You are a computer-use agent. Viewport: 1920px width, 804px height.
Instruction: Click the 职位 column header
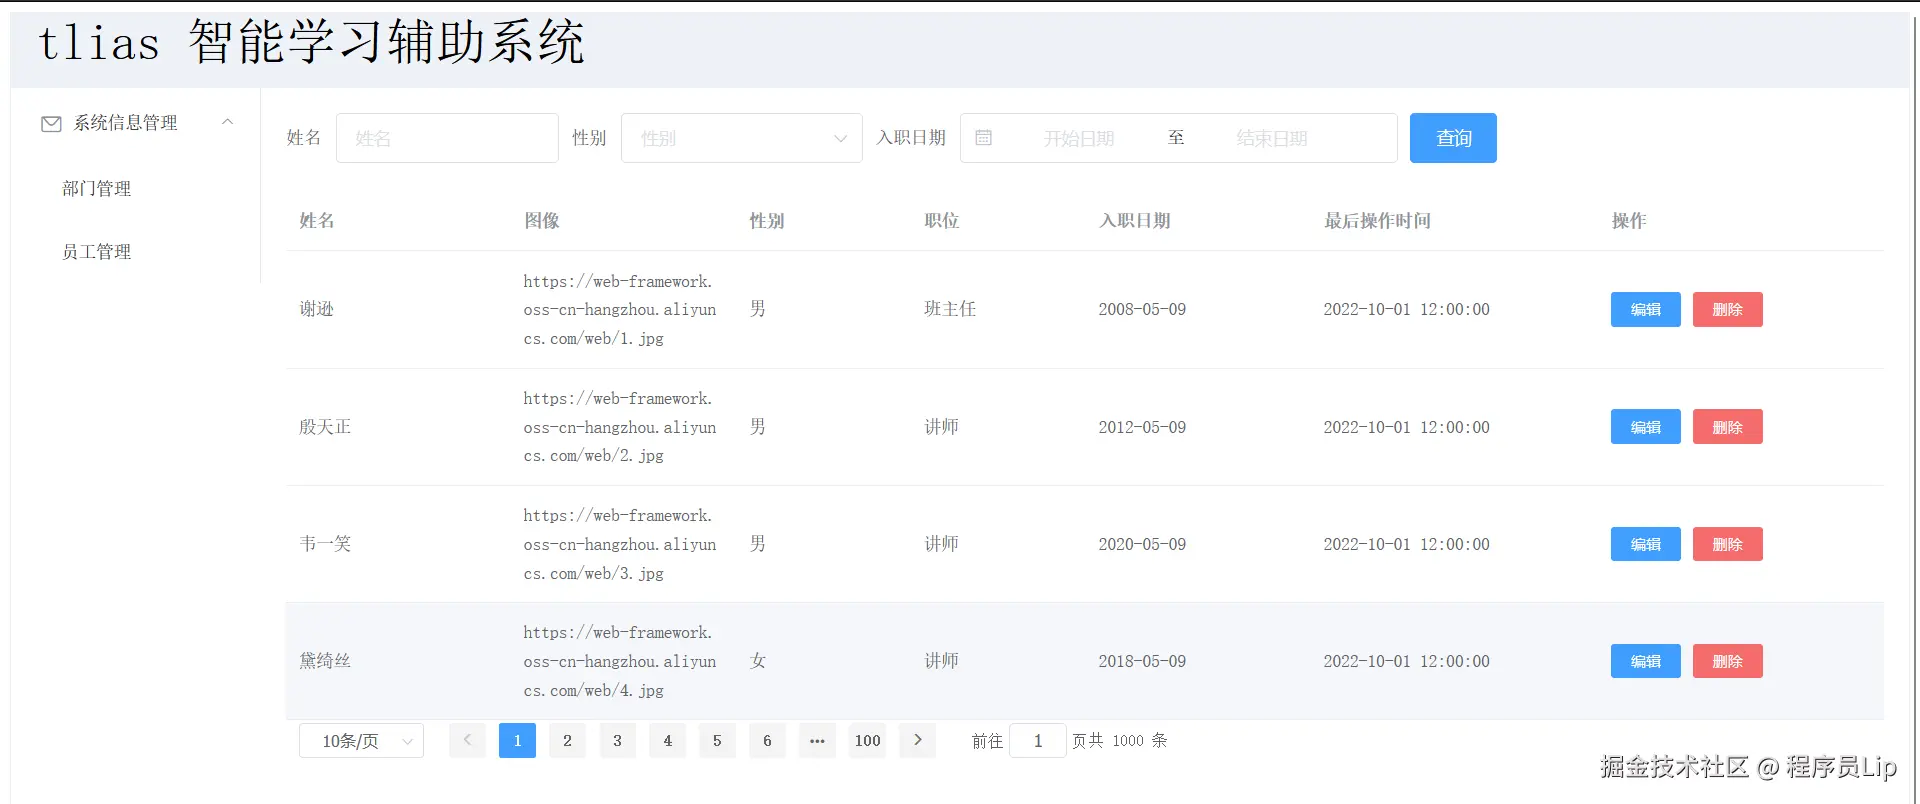point(942,221)
